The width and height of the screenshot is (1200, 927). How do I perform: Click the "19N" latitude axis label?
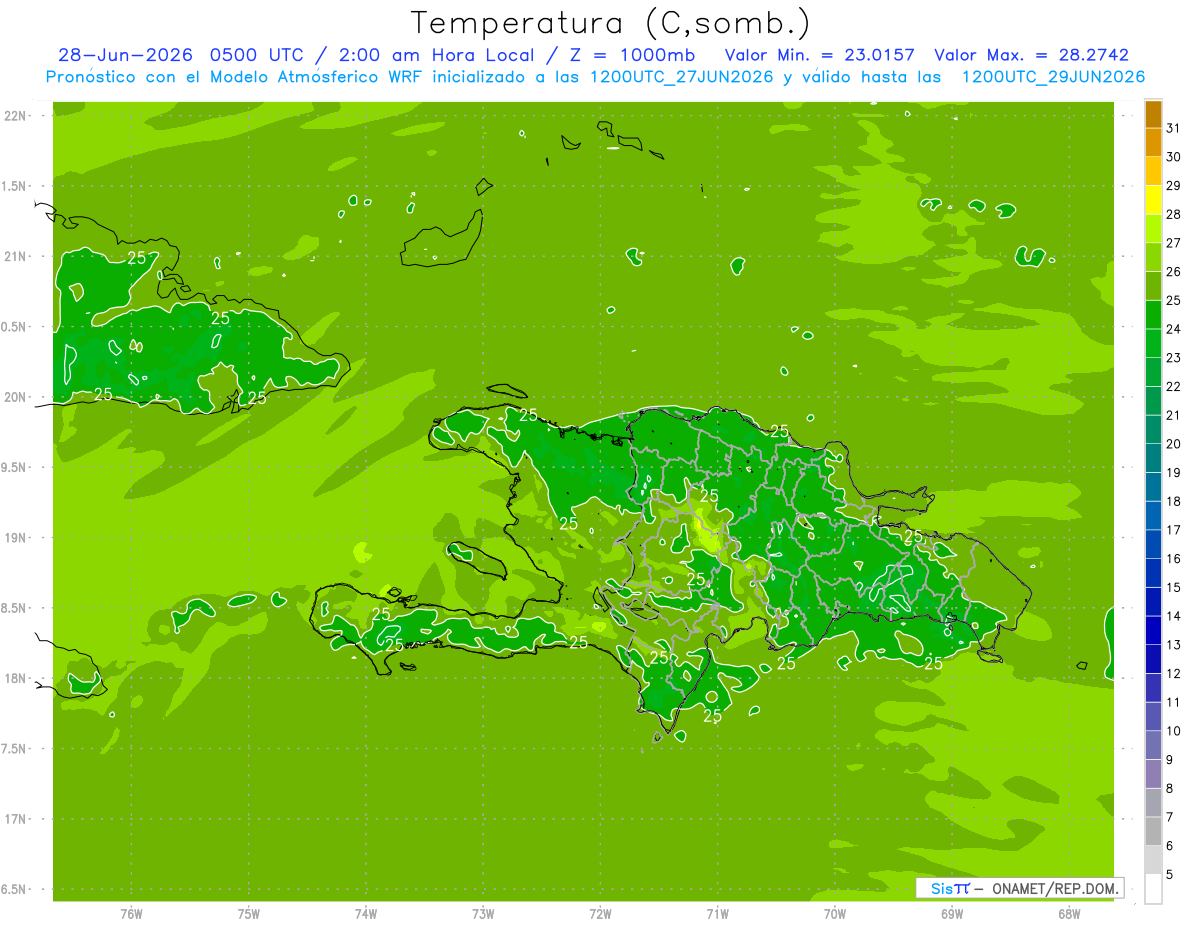click(x=14, y=537)
